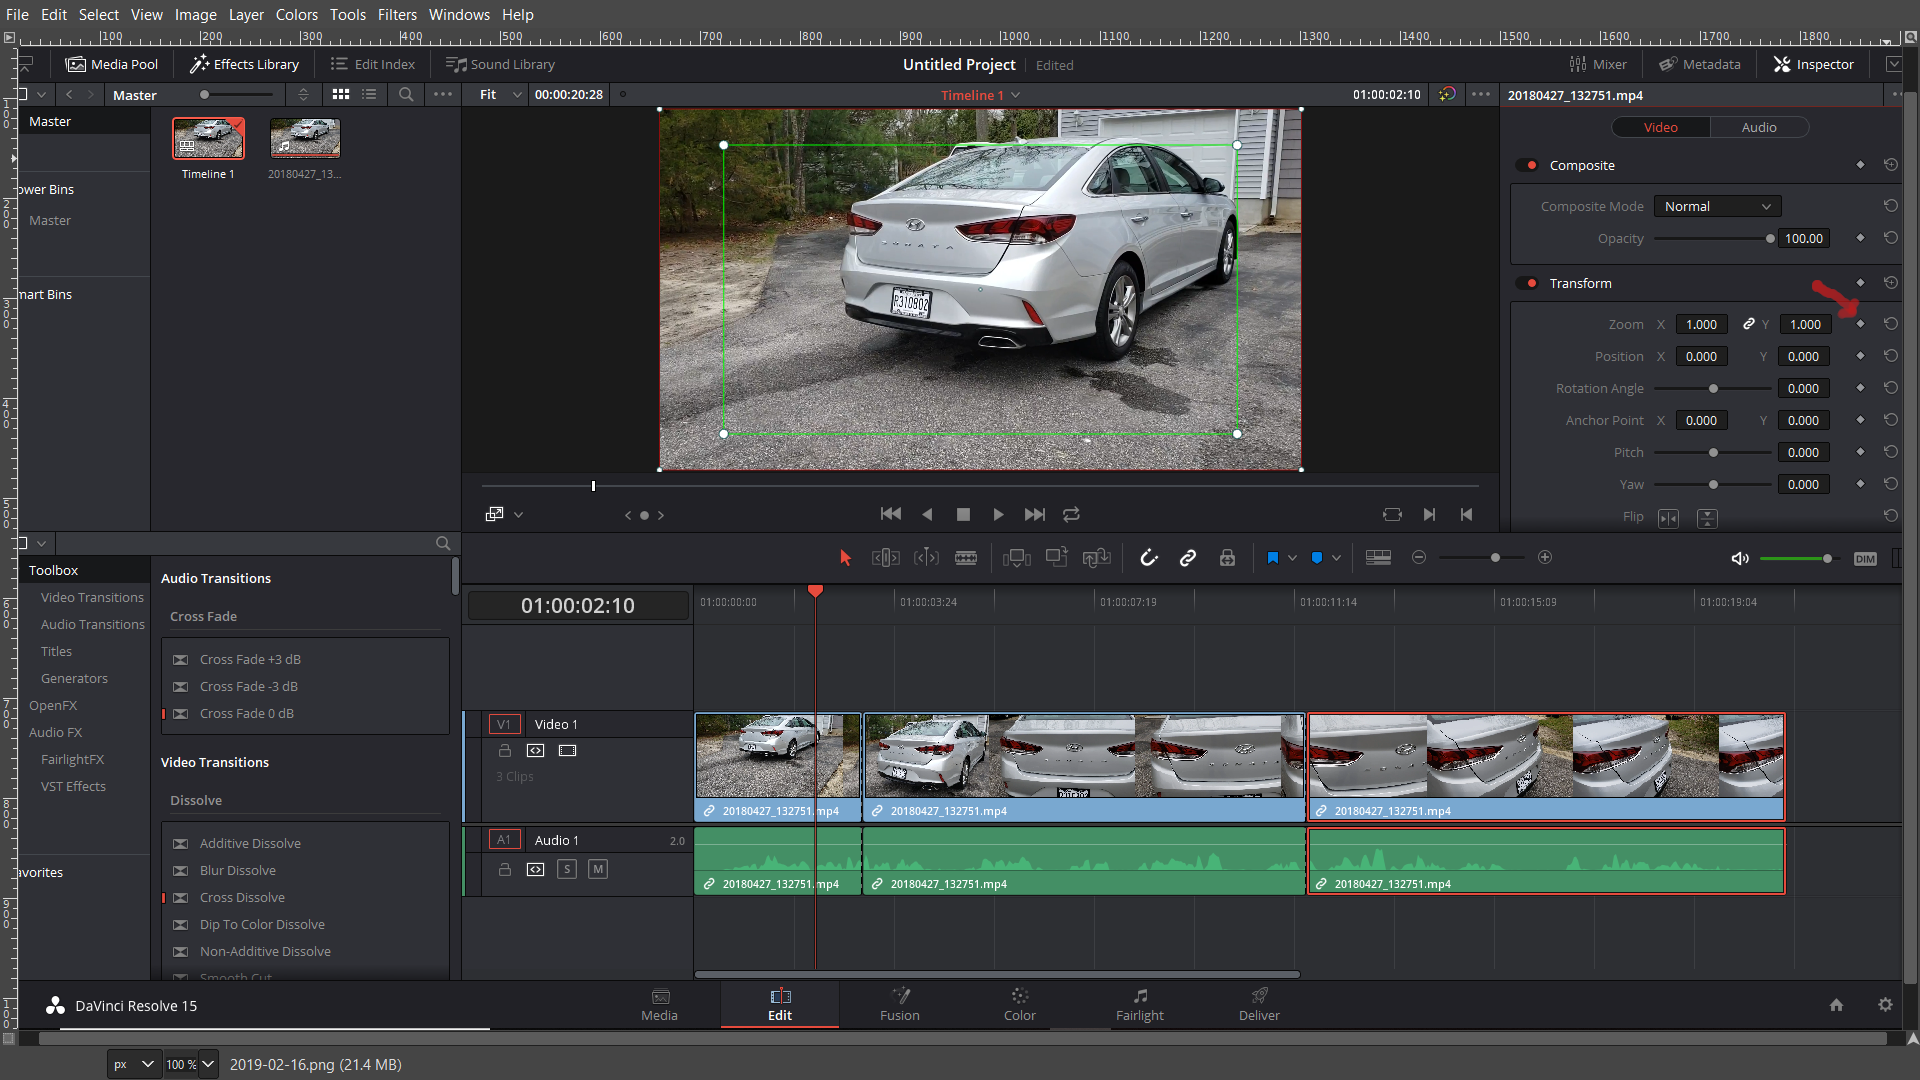Click the blue Flag icon
The height and width of the screenshot is (1080, 1920).
click(1272, 558)
